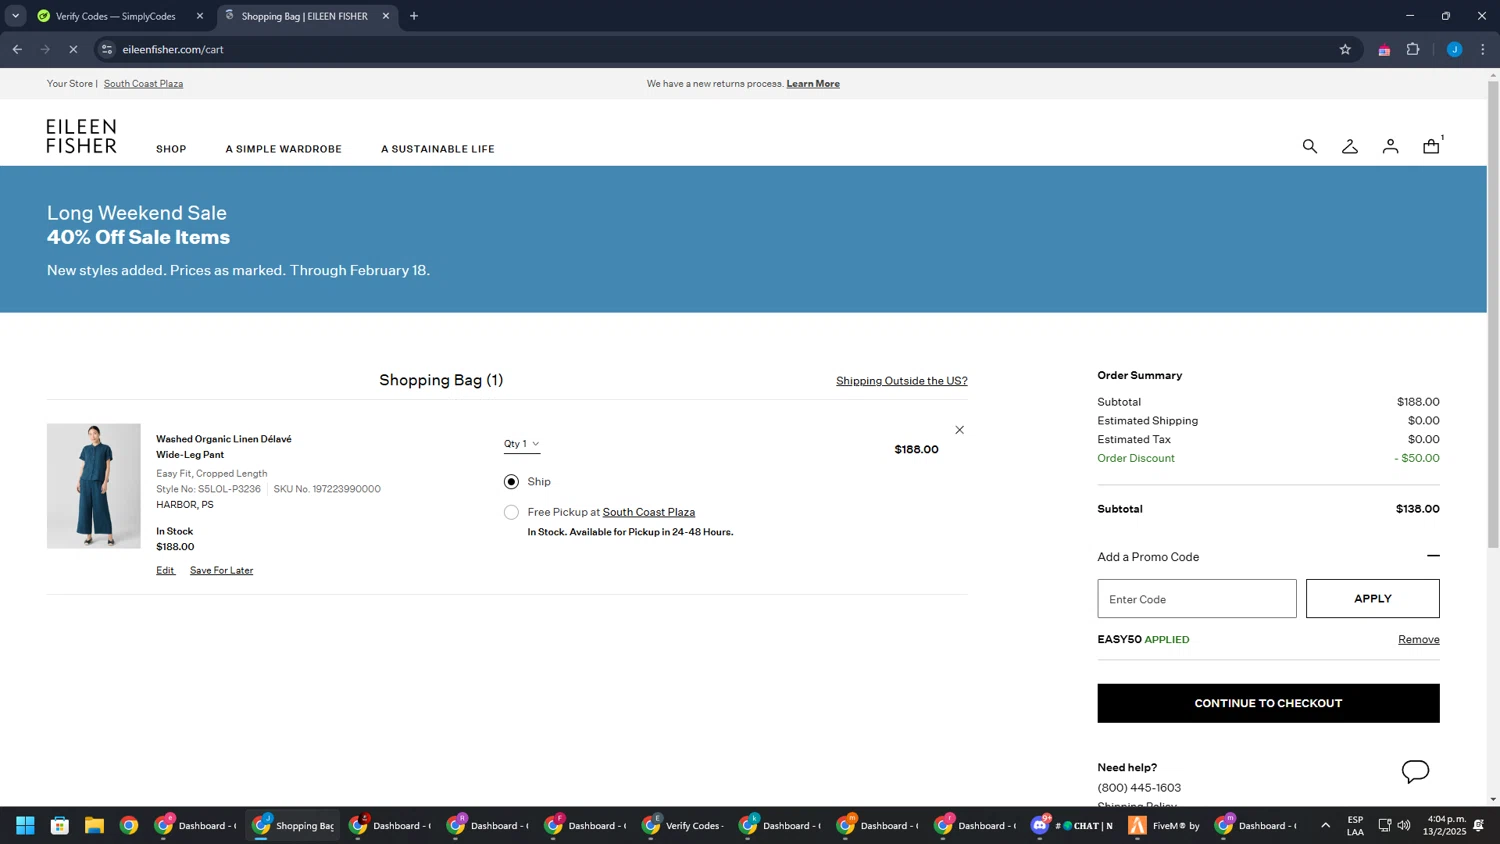The image size is (1500, 844).
Task: Go back to previous page
Action: (17, 49)
